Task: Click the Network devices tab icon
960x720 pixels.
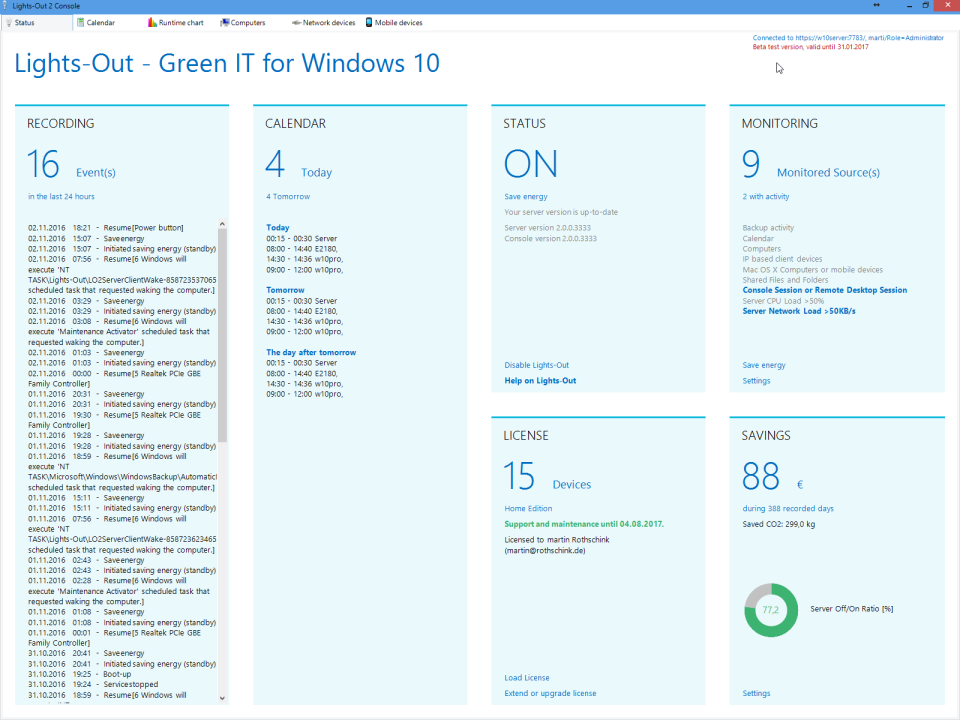Action: (x=296, y=22)
